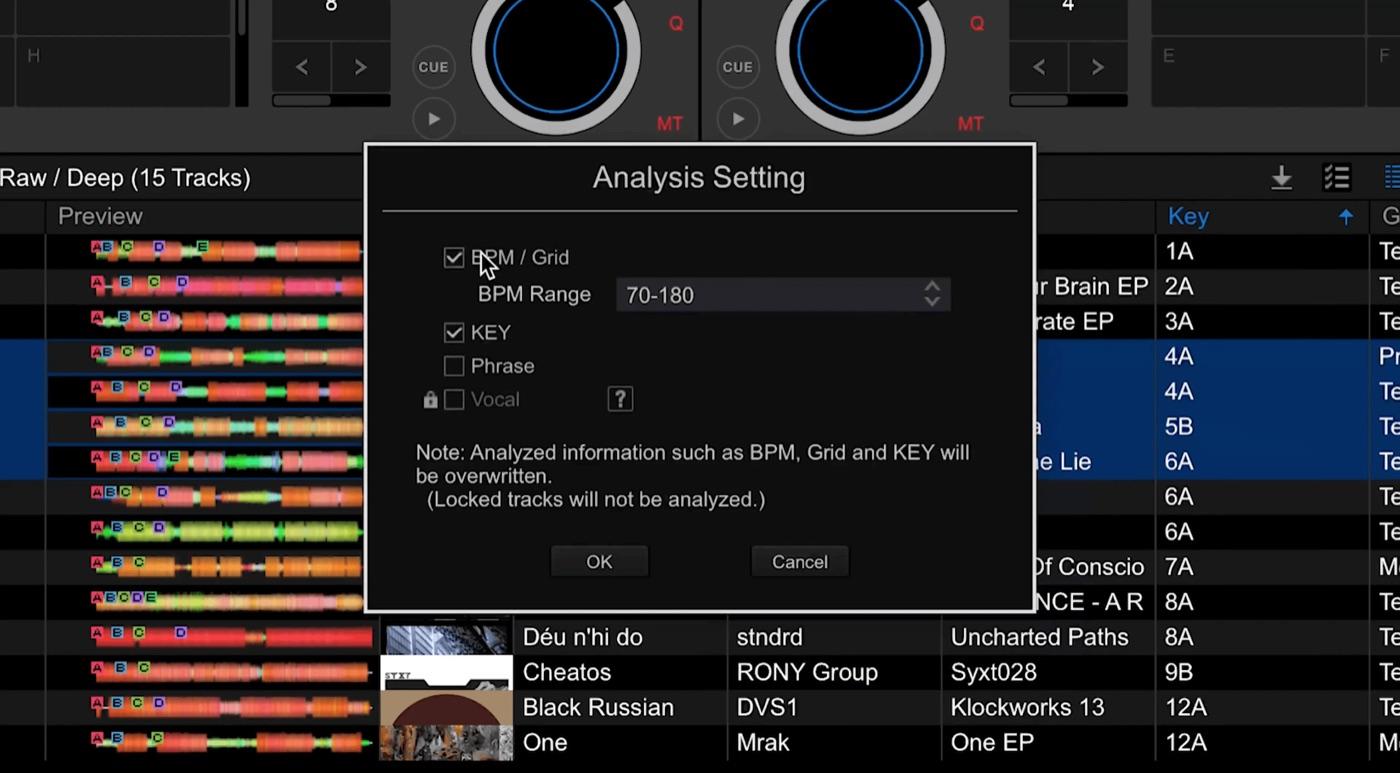This screenshot has height=773, width=1400.
Task: Click album Klockworks 13
Action: coord(1027,707)
